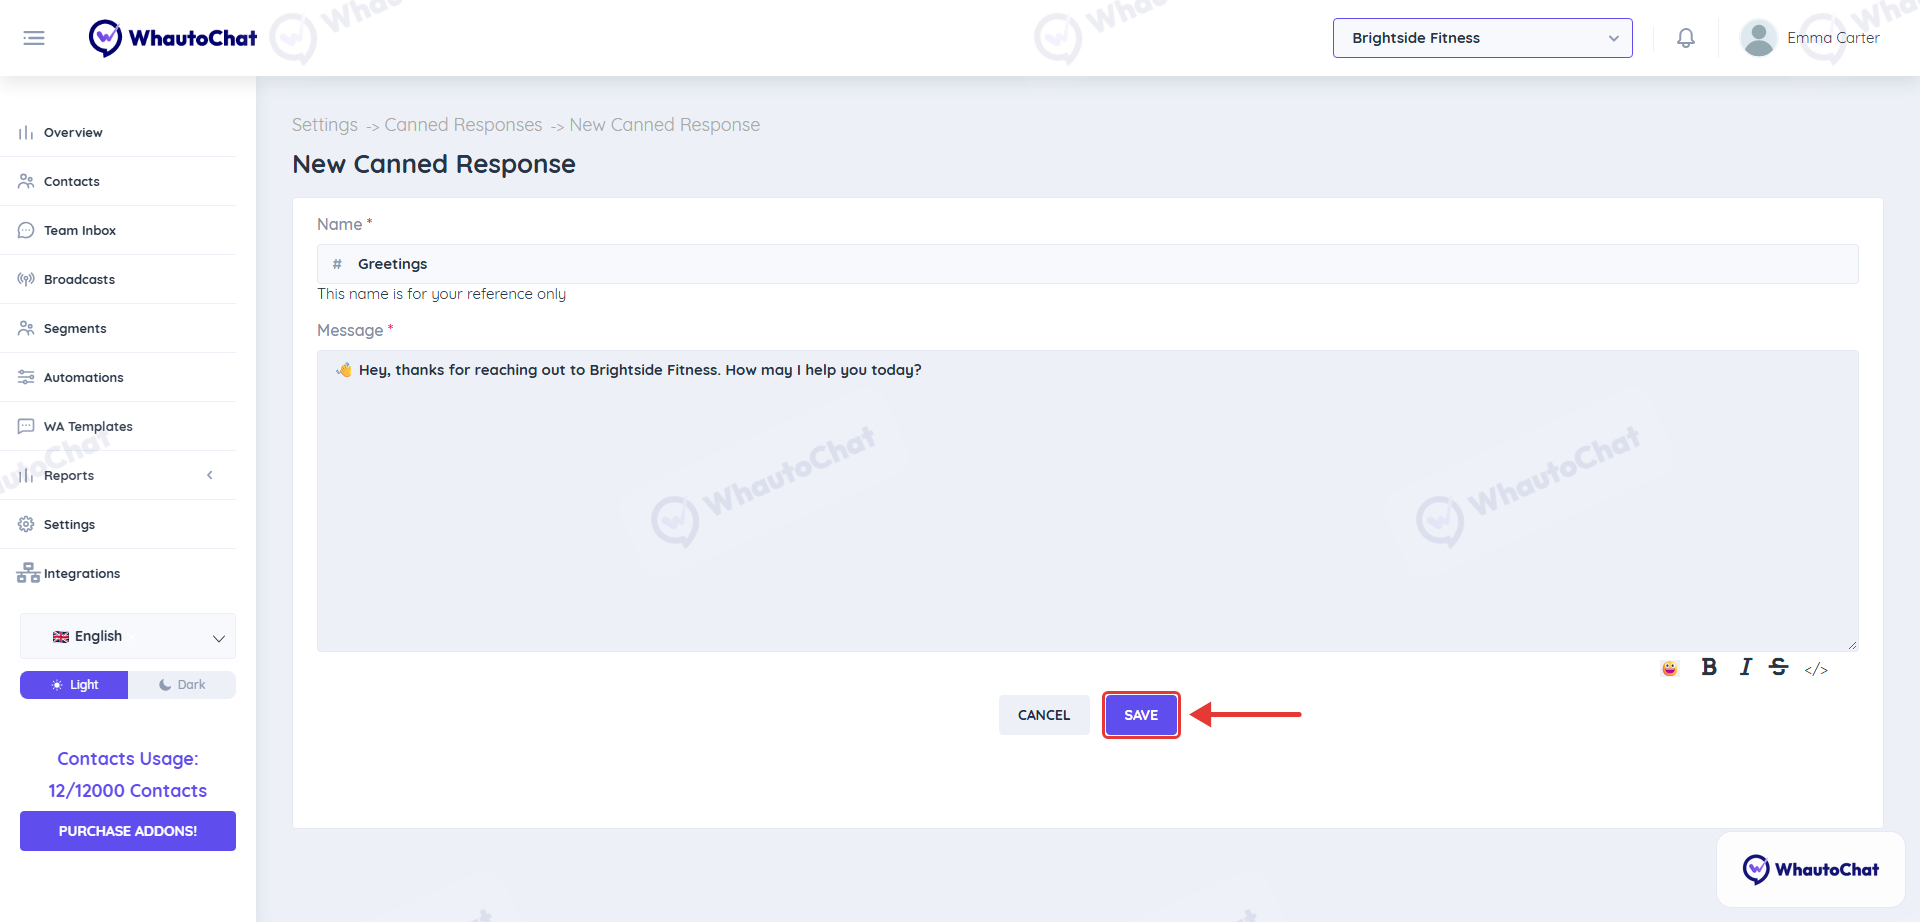Apply bold formatting with B icon
1920x922 pixels.
[x=1709, y=667]
